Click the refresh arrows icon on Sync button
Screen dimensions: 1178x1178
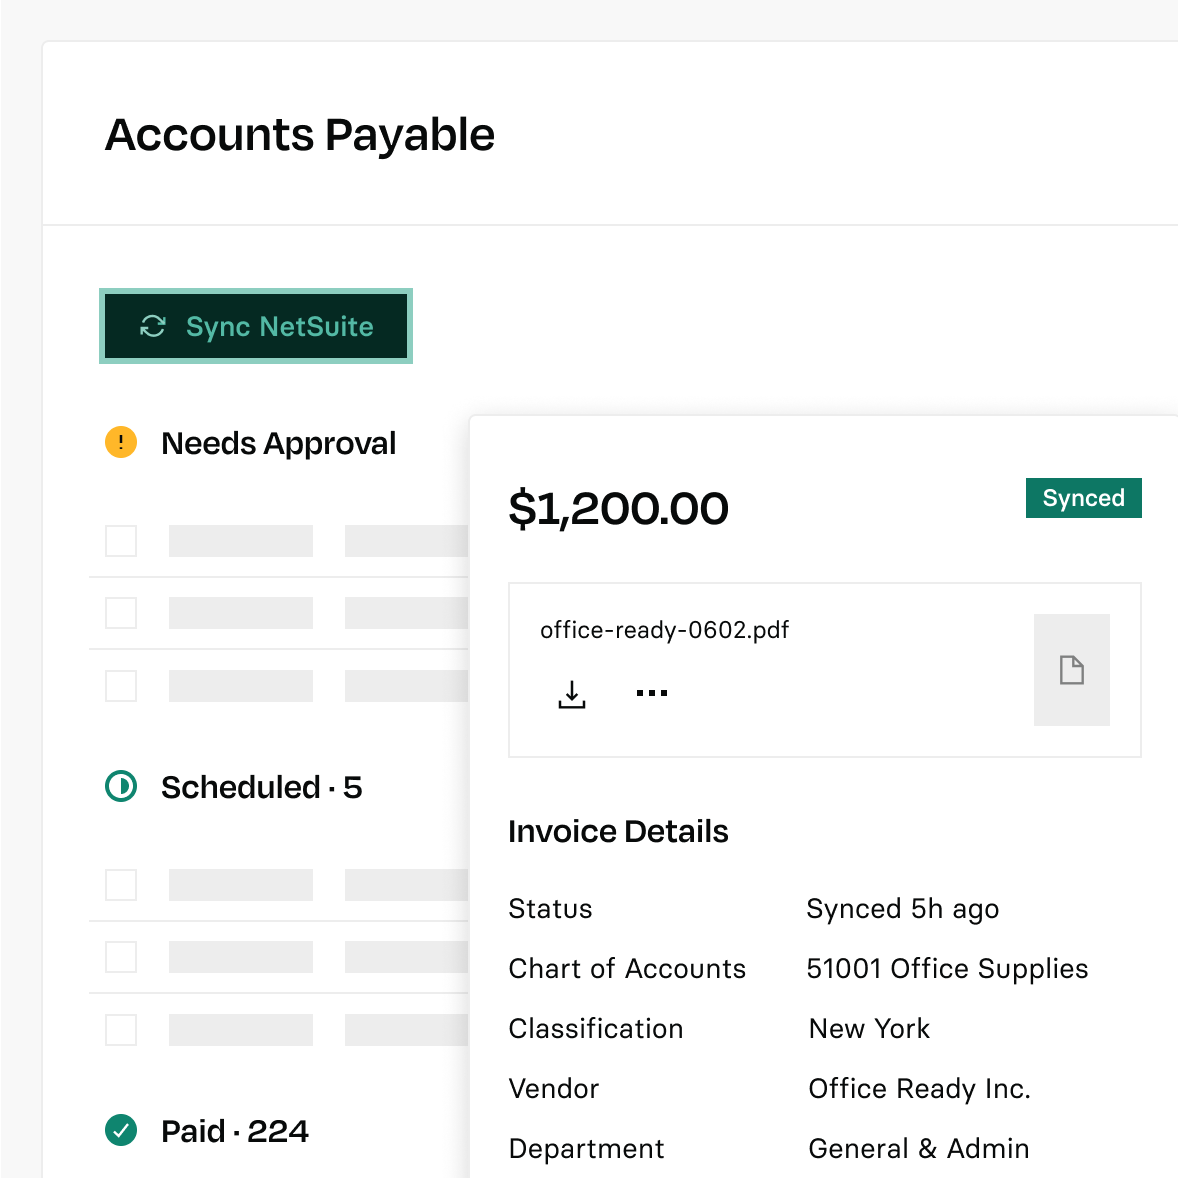[x=153, y=326]
